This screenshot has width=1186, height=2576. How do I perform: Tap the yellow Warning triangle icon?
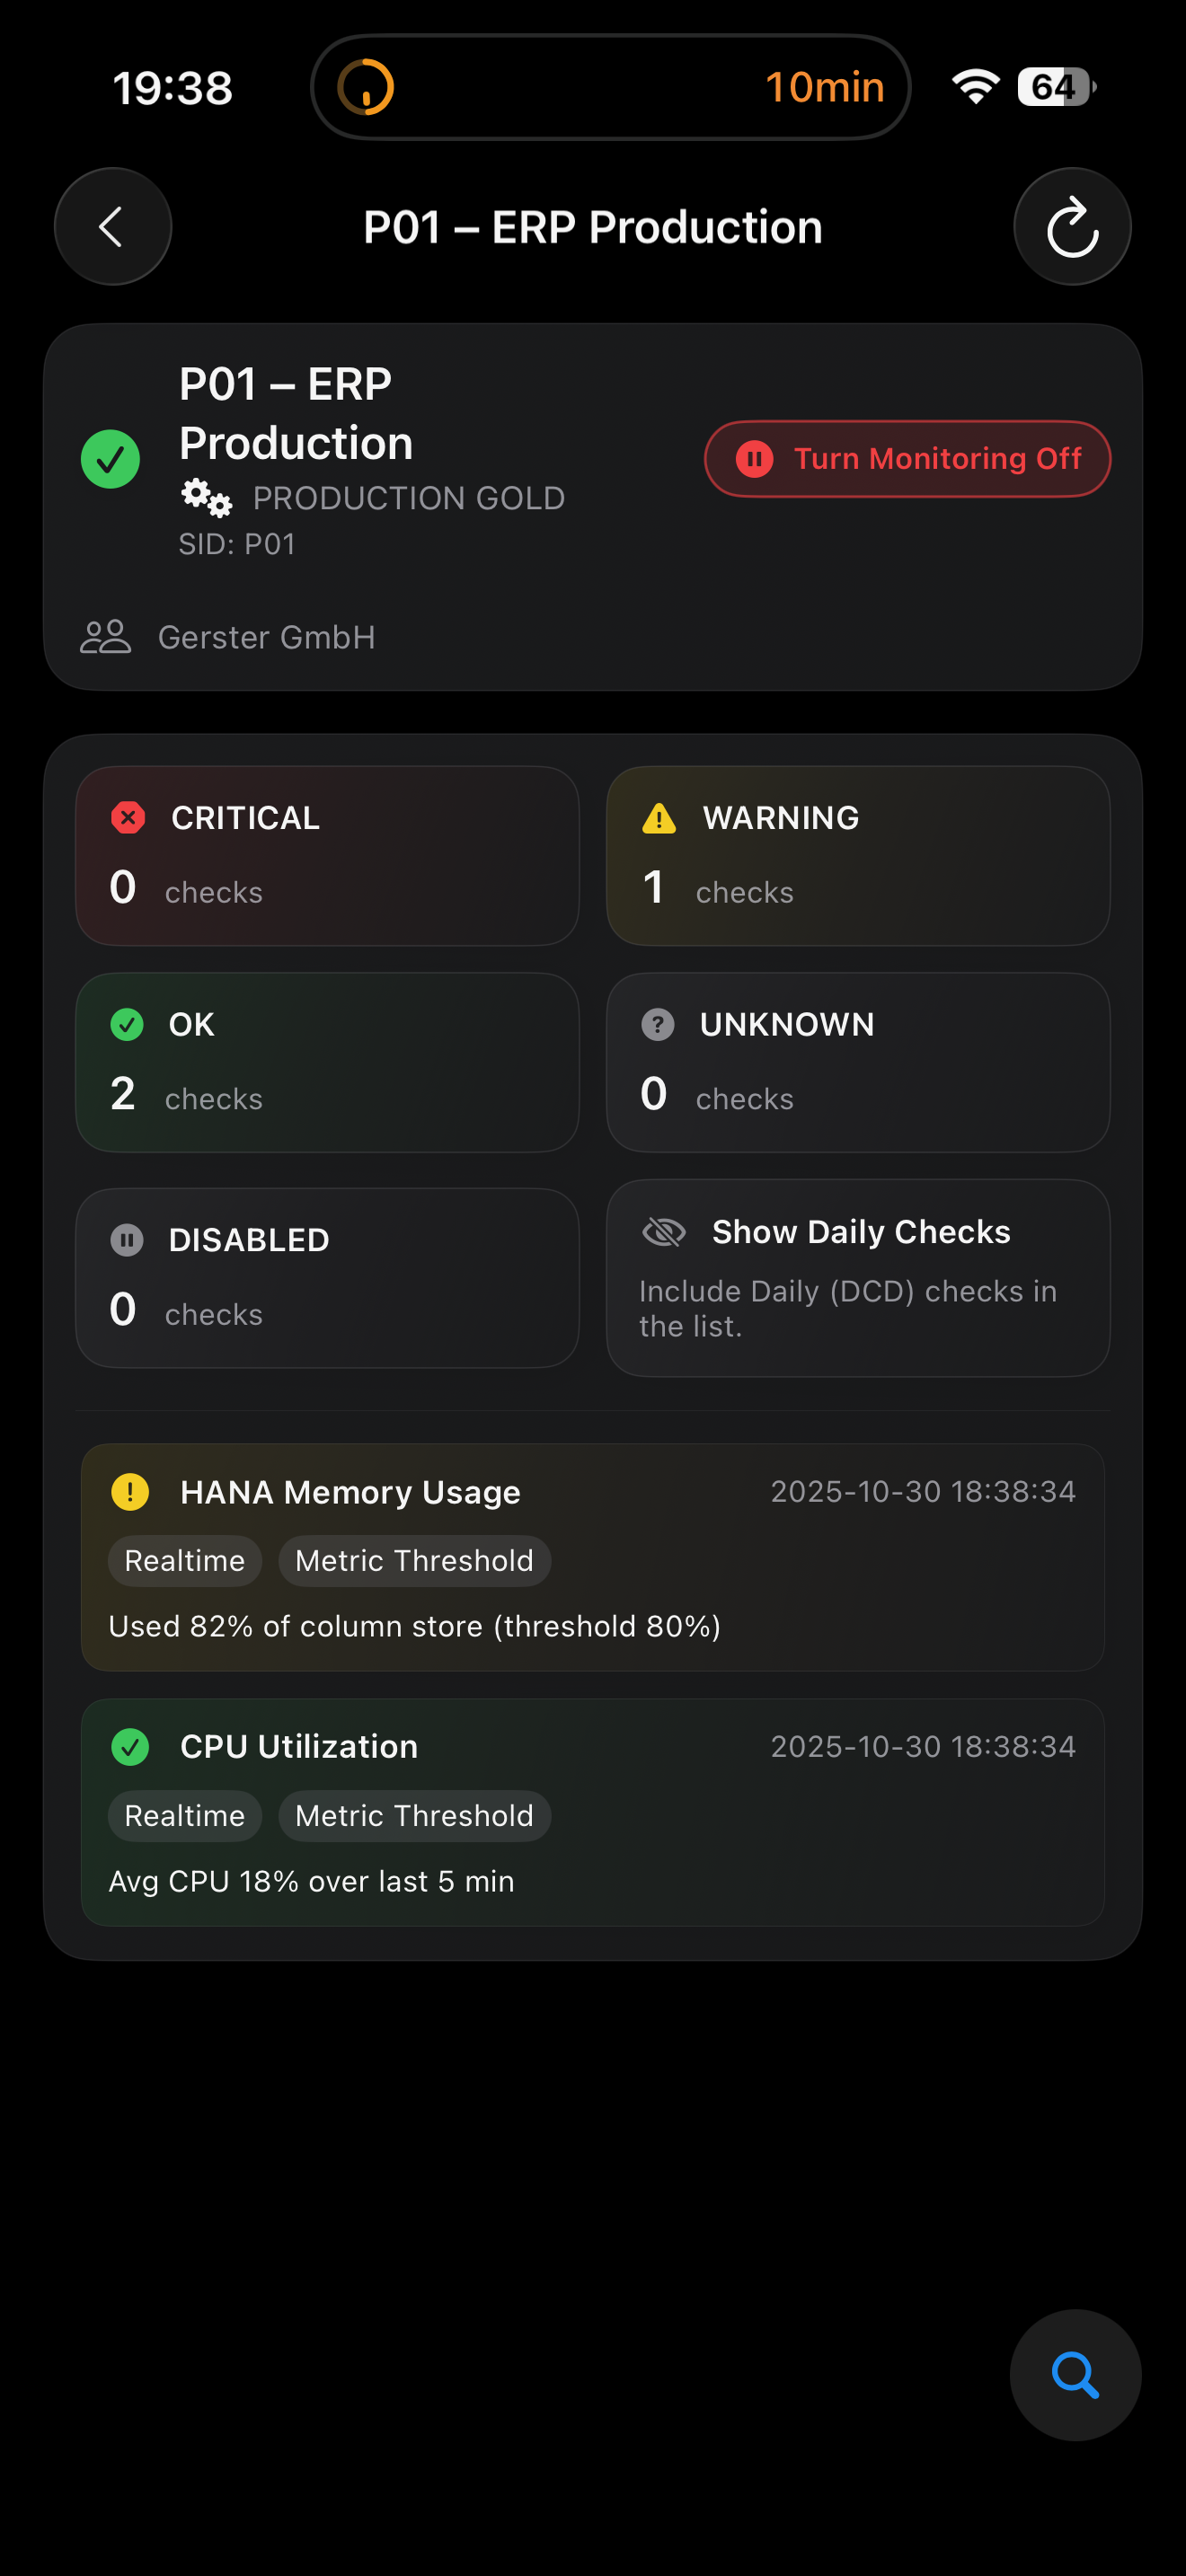click(x=657, y=817)
